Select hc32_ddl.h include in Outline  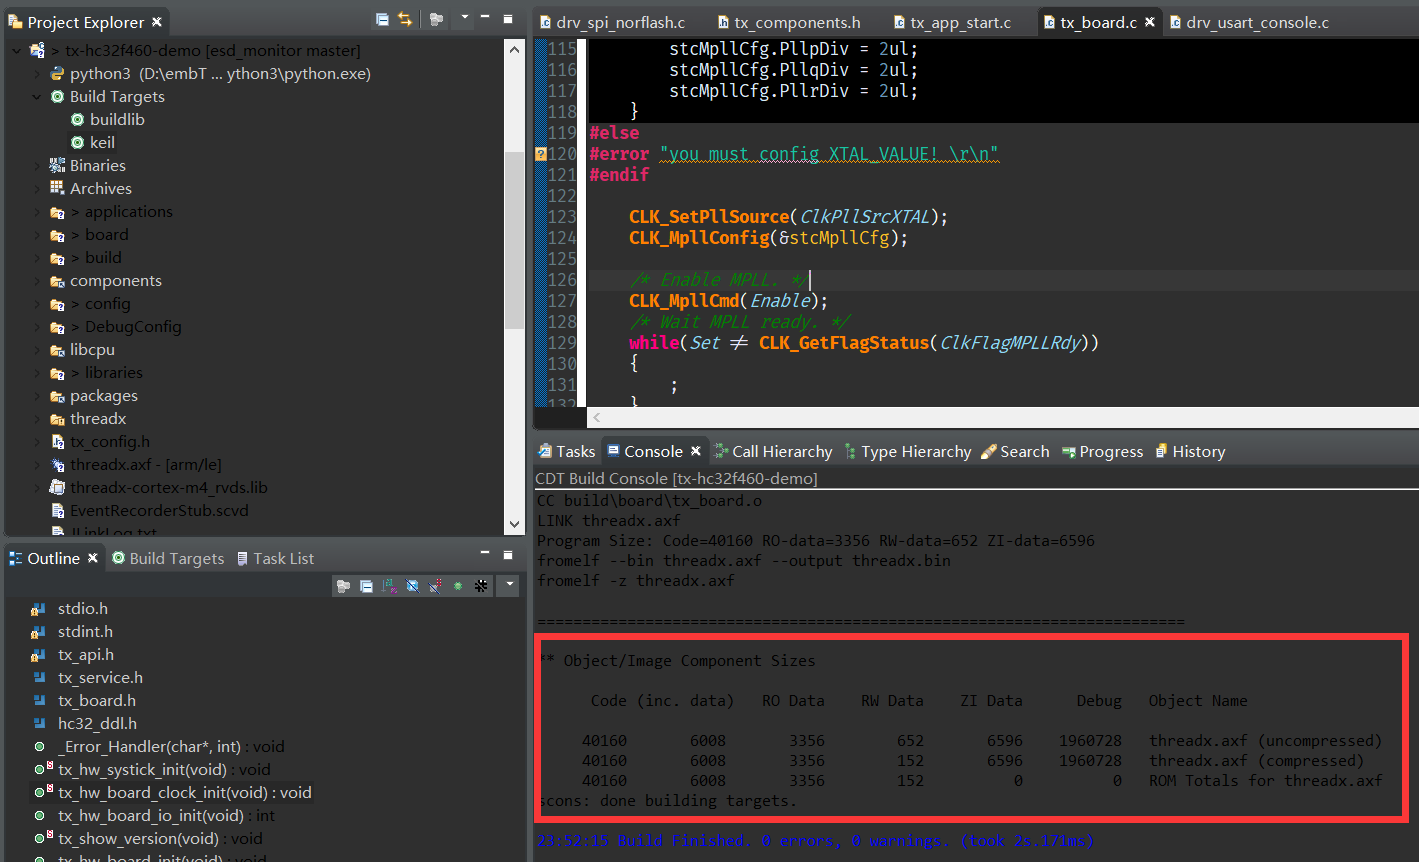(x=84, y=724)
